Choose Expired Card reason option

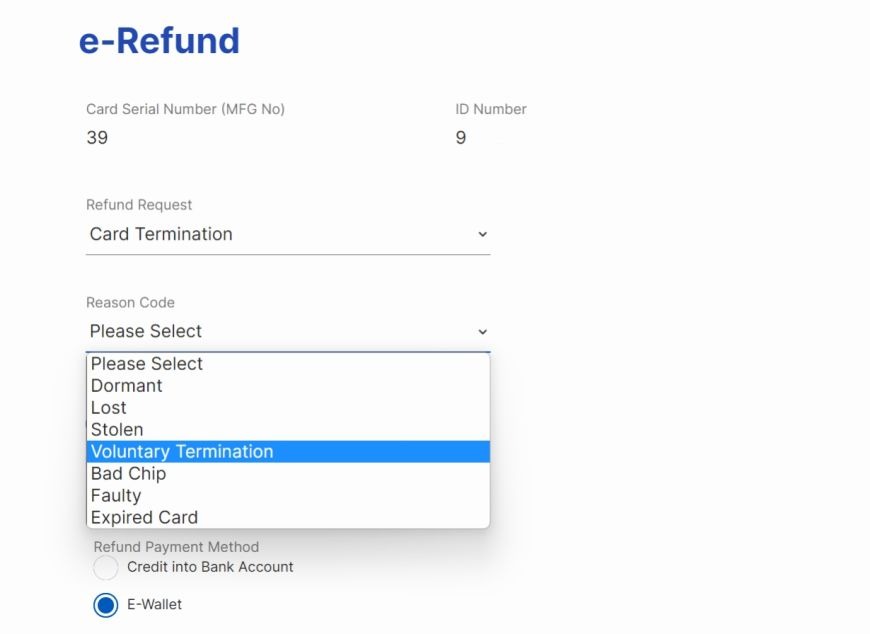coord(144,518)
